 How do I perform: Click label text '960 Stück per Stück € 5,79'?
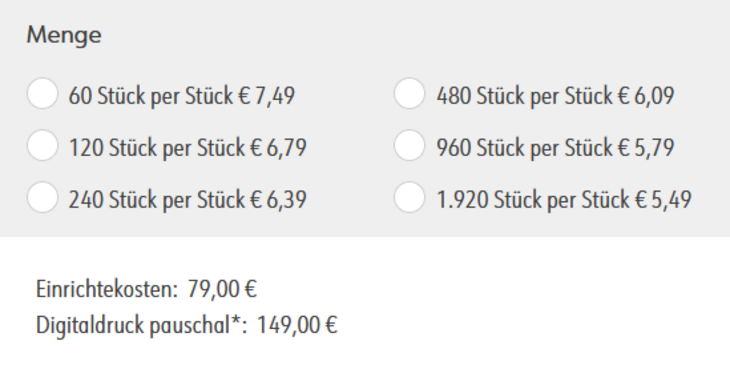pyautogui.click(x=555, y=148)
